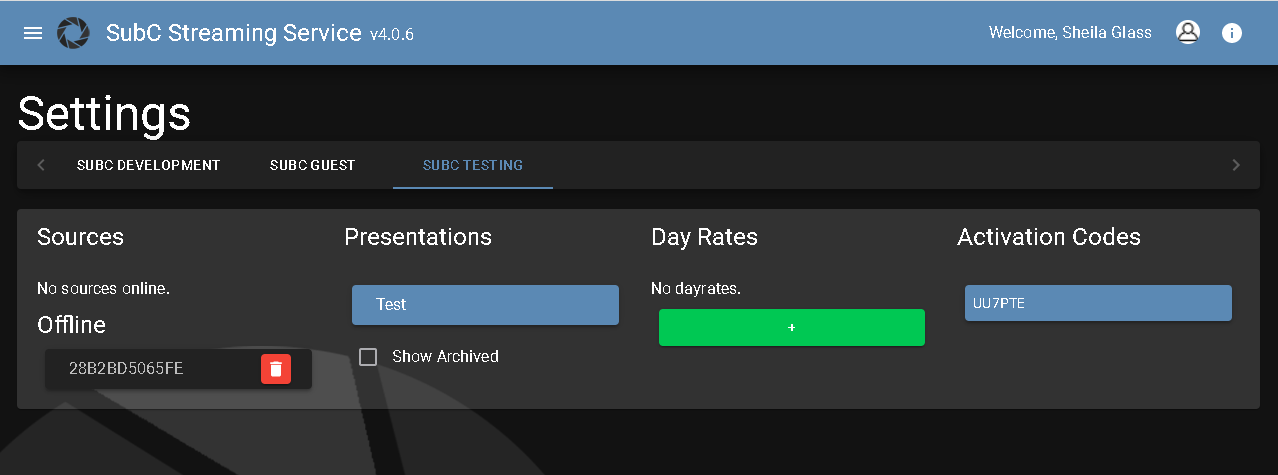This screenshot has width=1278, height=475.
Task: Open the Test presentation
Action: 485,305
